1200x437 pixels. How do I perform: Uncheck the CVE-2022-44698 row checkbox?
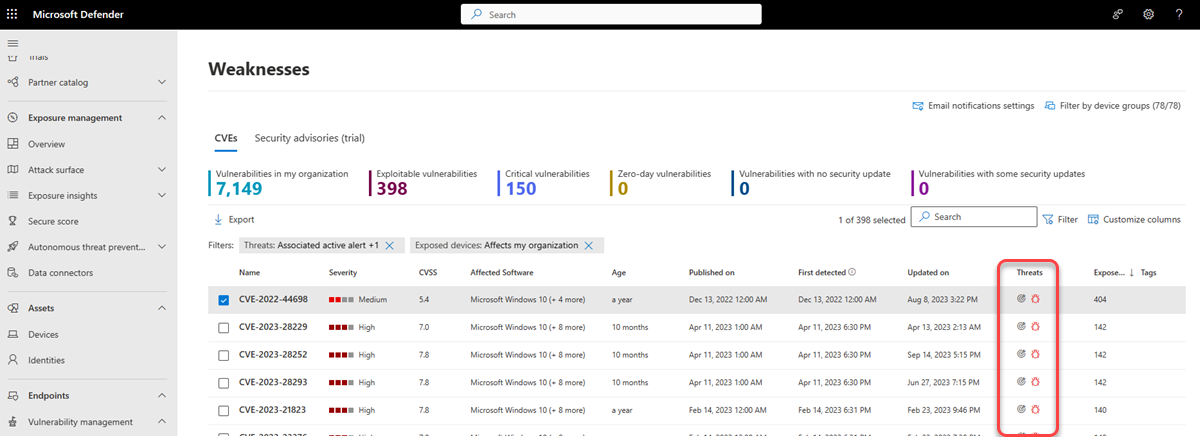(x=224, y=299)
